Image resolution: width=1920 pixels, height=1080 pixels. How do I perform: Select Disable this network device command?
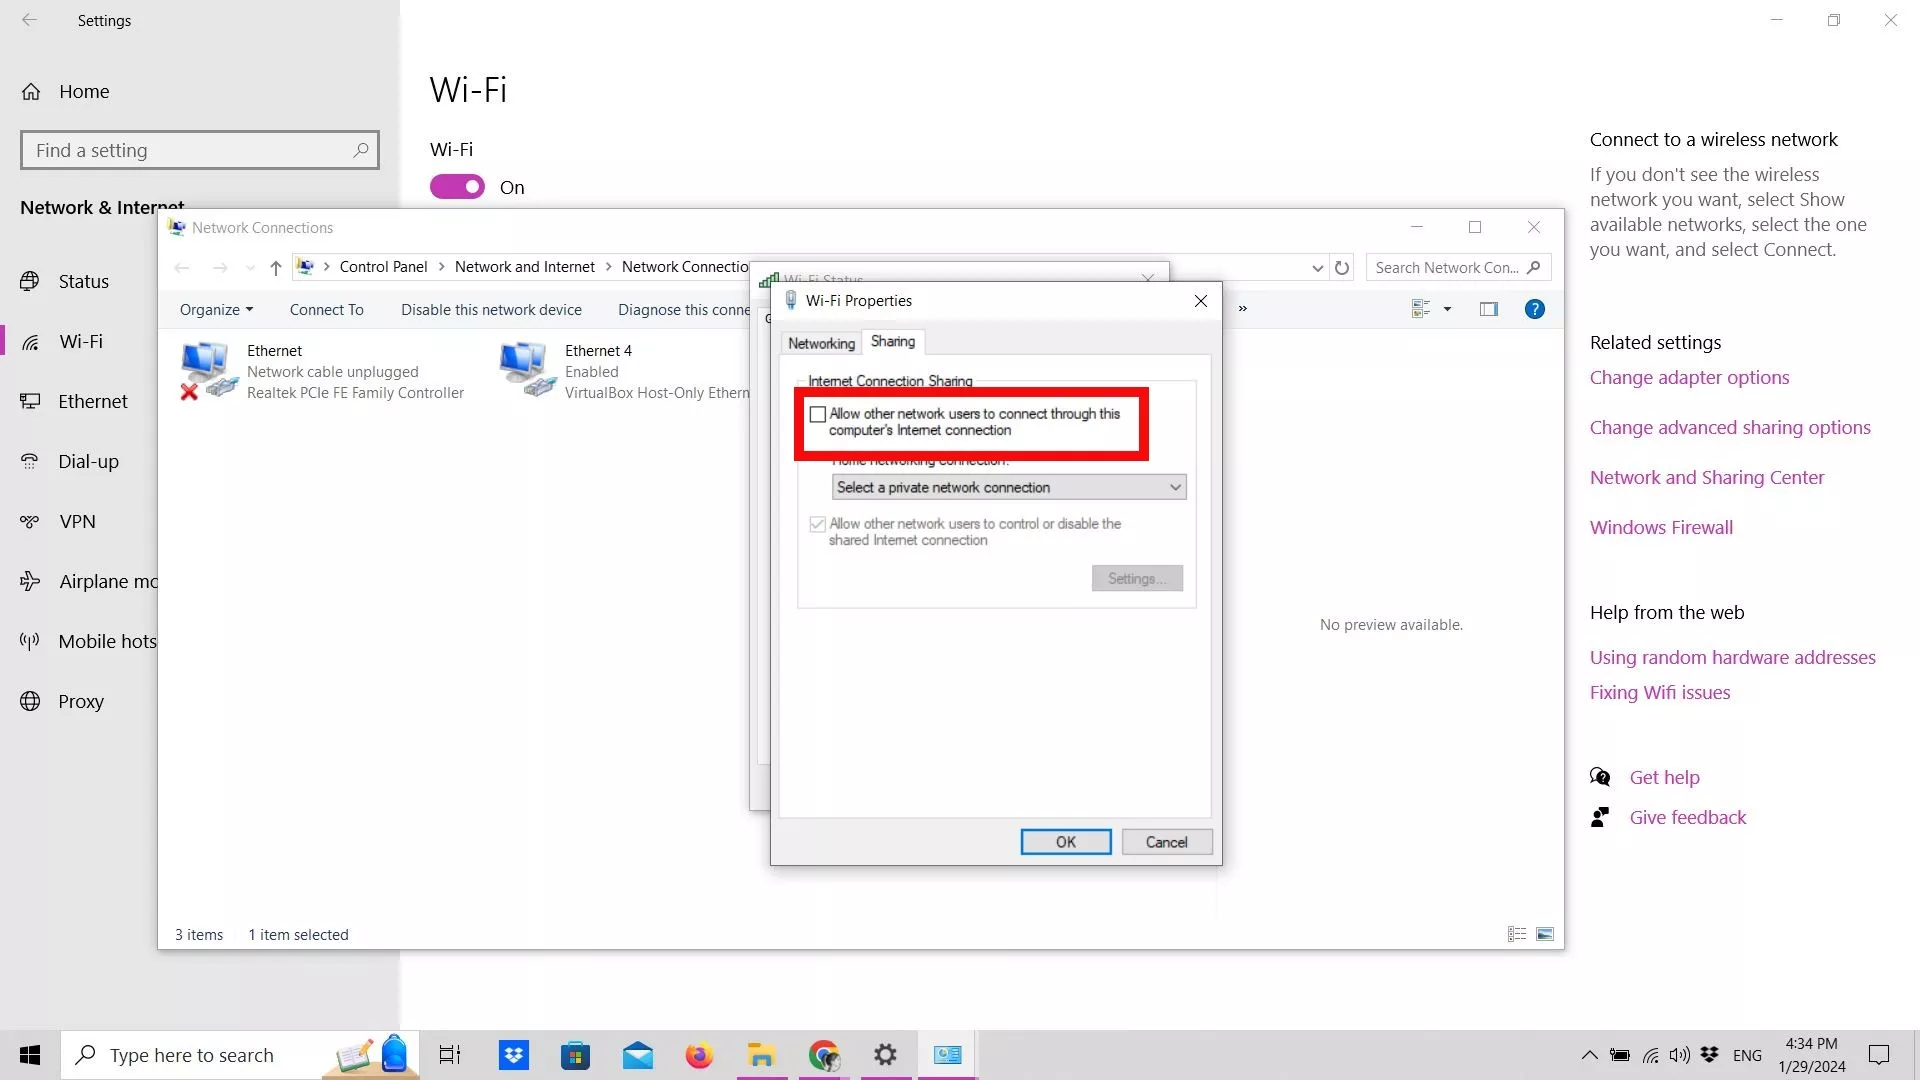coord(491,310)
